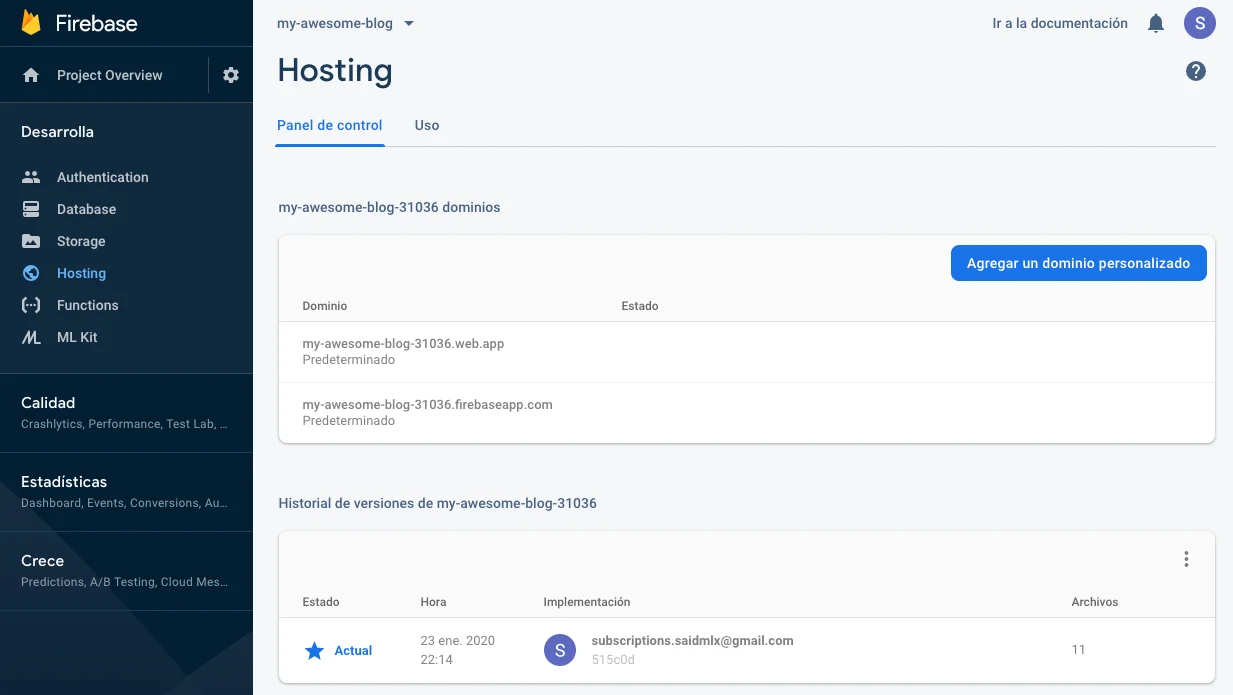Select the Panel de control tab

click(x=330, y=125)
